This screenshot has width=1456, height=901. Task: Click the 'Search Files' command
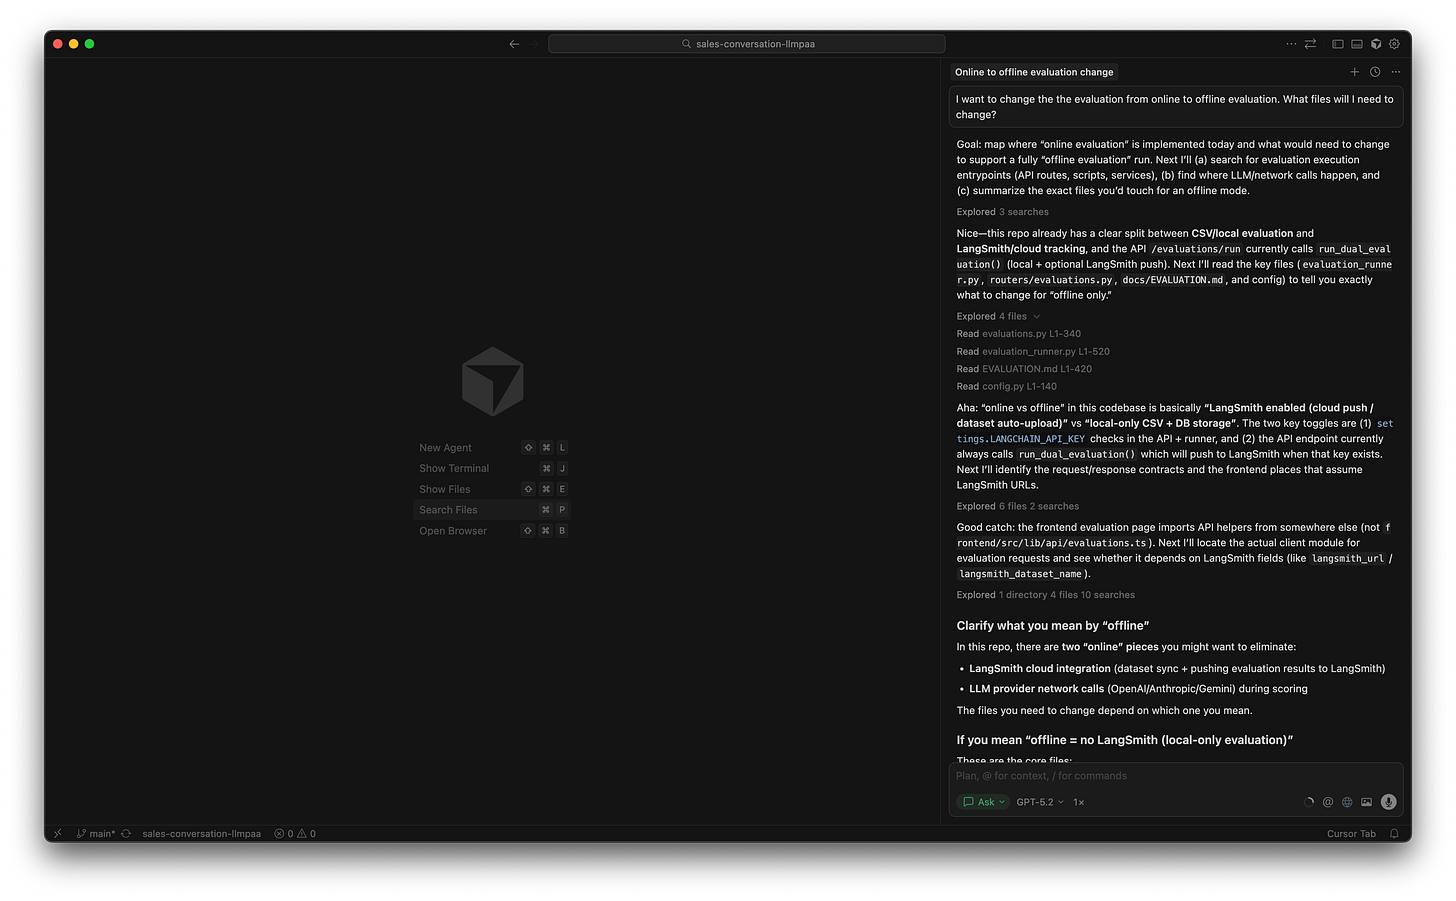(x=447, y=509)
